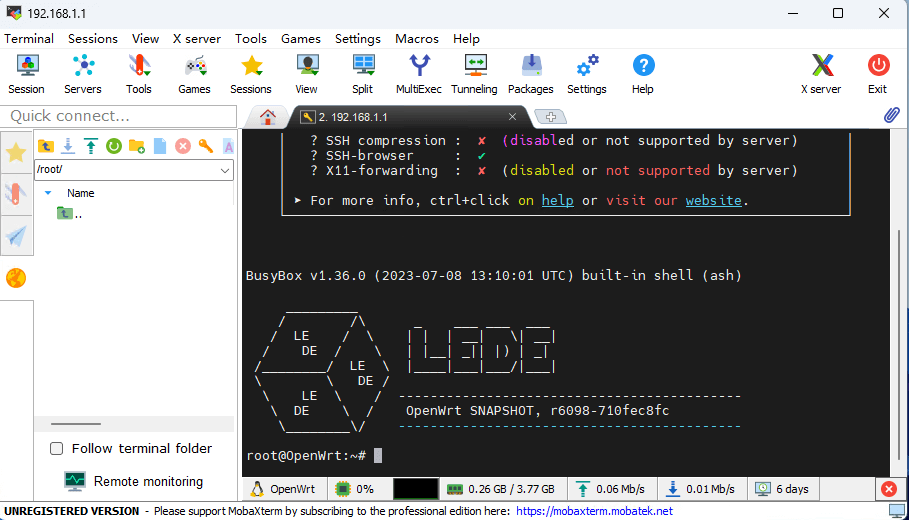Click the monitor icon in bottom-right corner
This screenshot has height=520, width=909.
tap(897, 511)
